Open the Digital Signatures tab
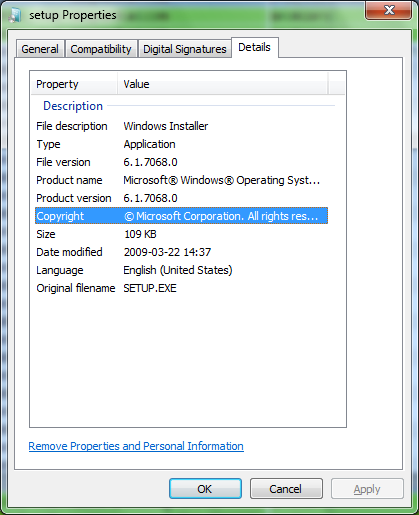This screenshot has width=419, height=515. pyautogui.click(x=185, y=49)
